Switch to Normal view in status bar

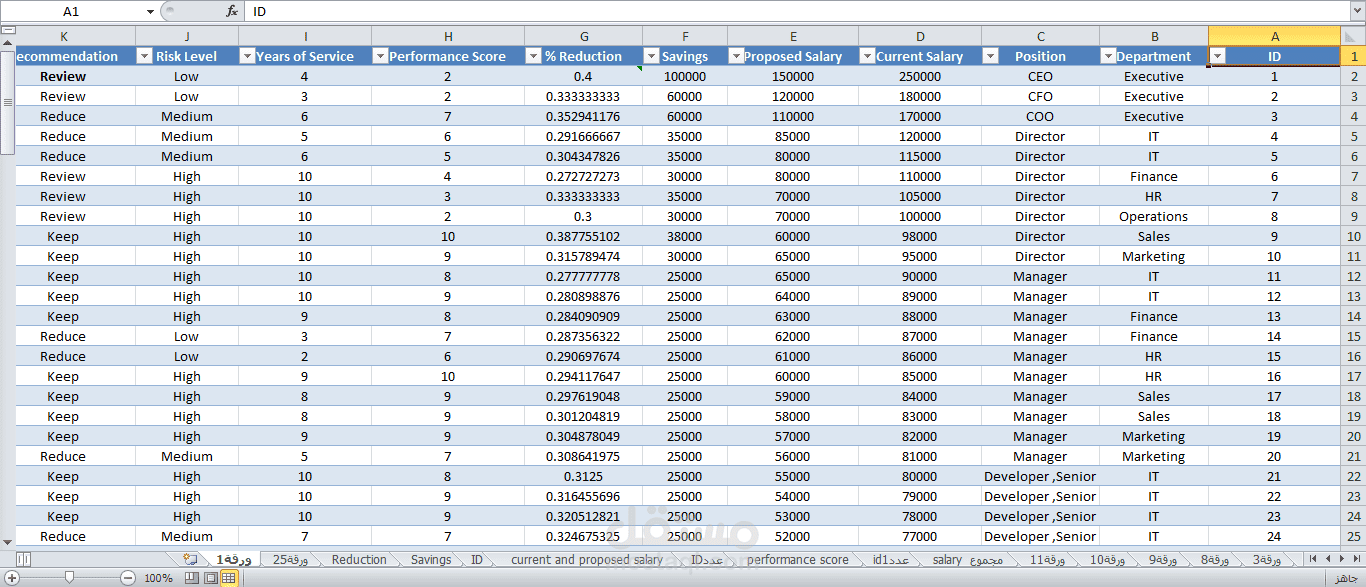[229, 578]
